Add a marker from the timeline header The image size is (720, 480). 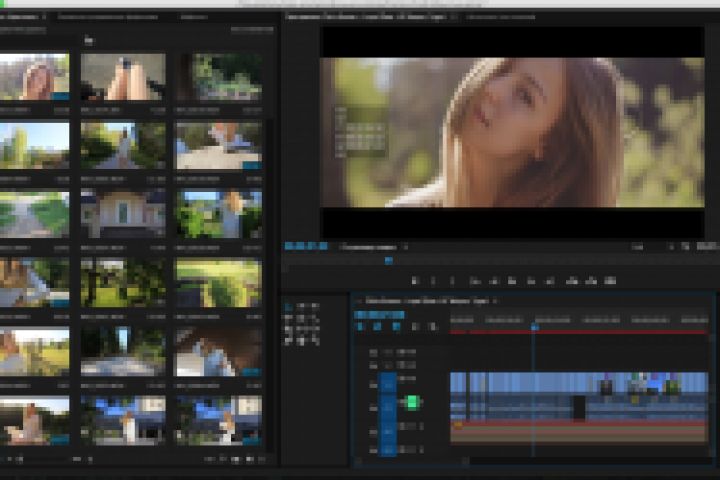(x=416, y=327)
